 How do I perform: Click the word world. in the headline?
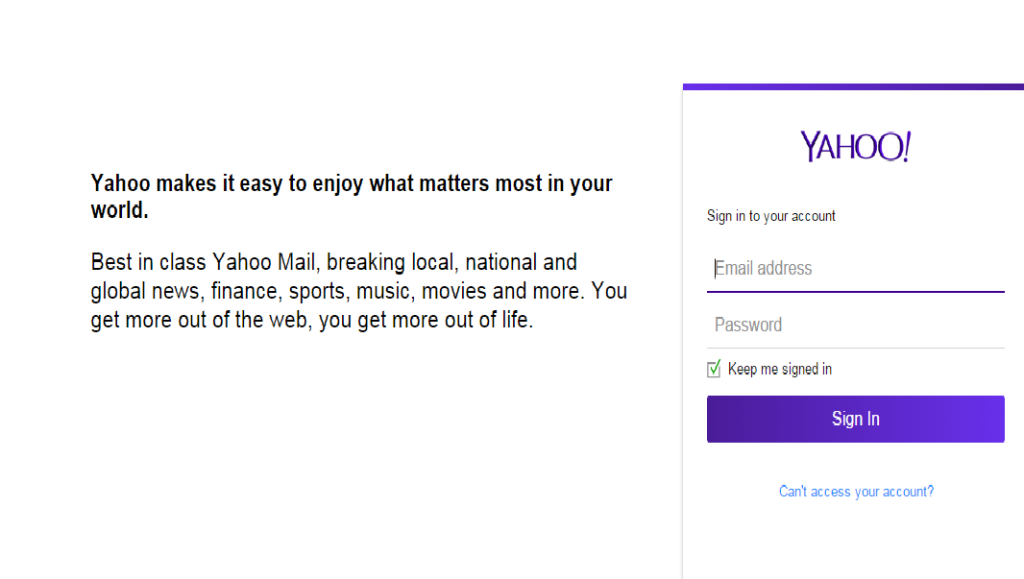[x=120, y=210]
